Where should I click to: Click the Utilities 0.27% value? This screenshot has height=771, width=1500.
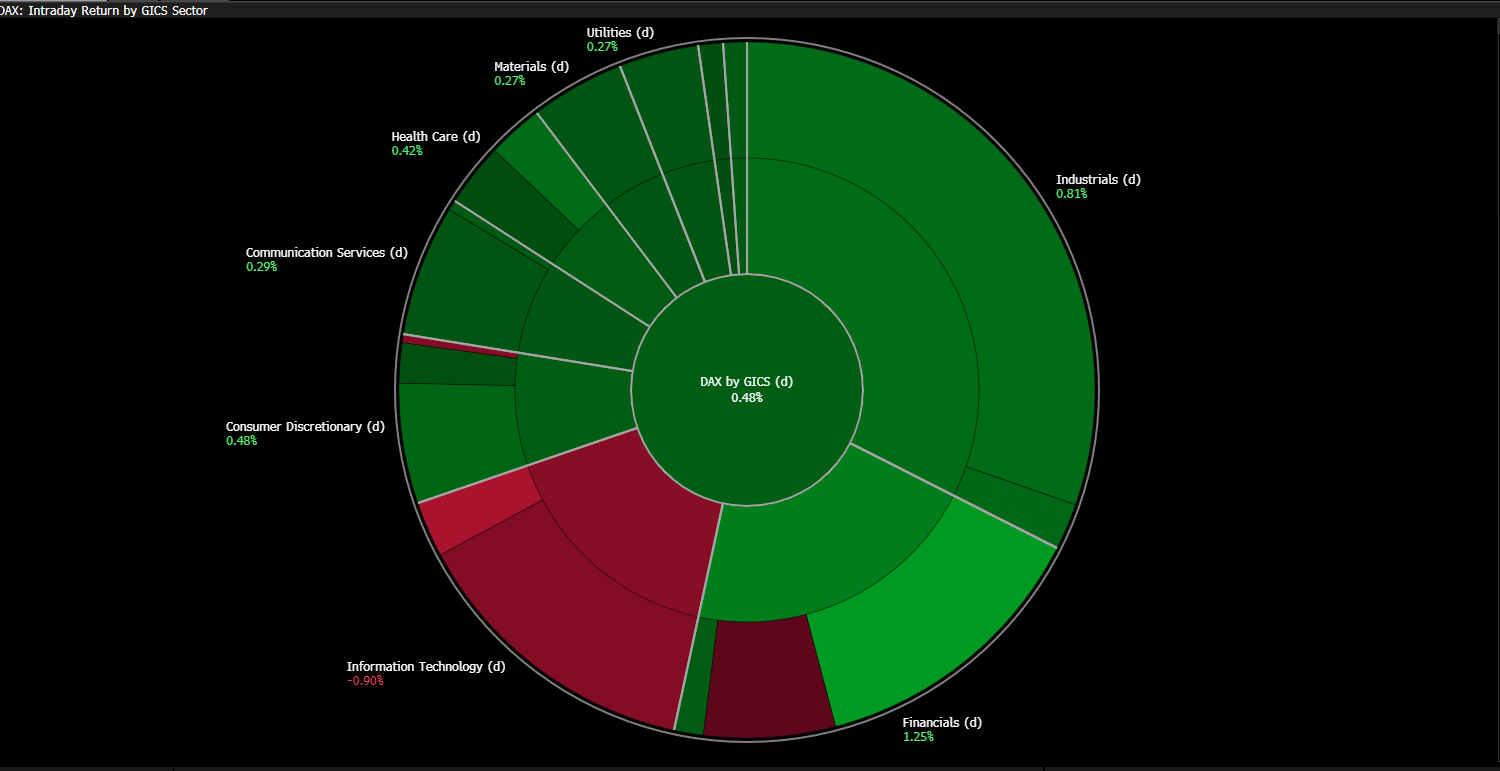click(602, 47)
